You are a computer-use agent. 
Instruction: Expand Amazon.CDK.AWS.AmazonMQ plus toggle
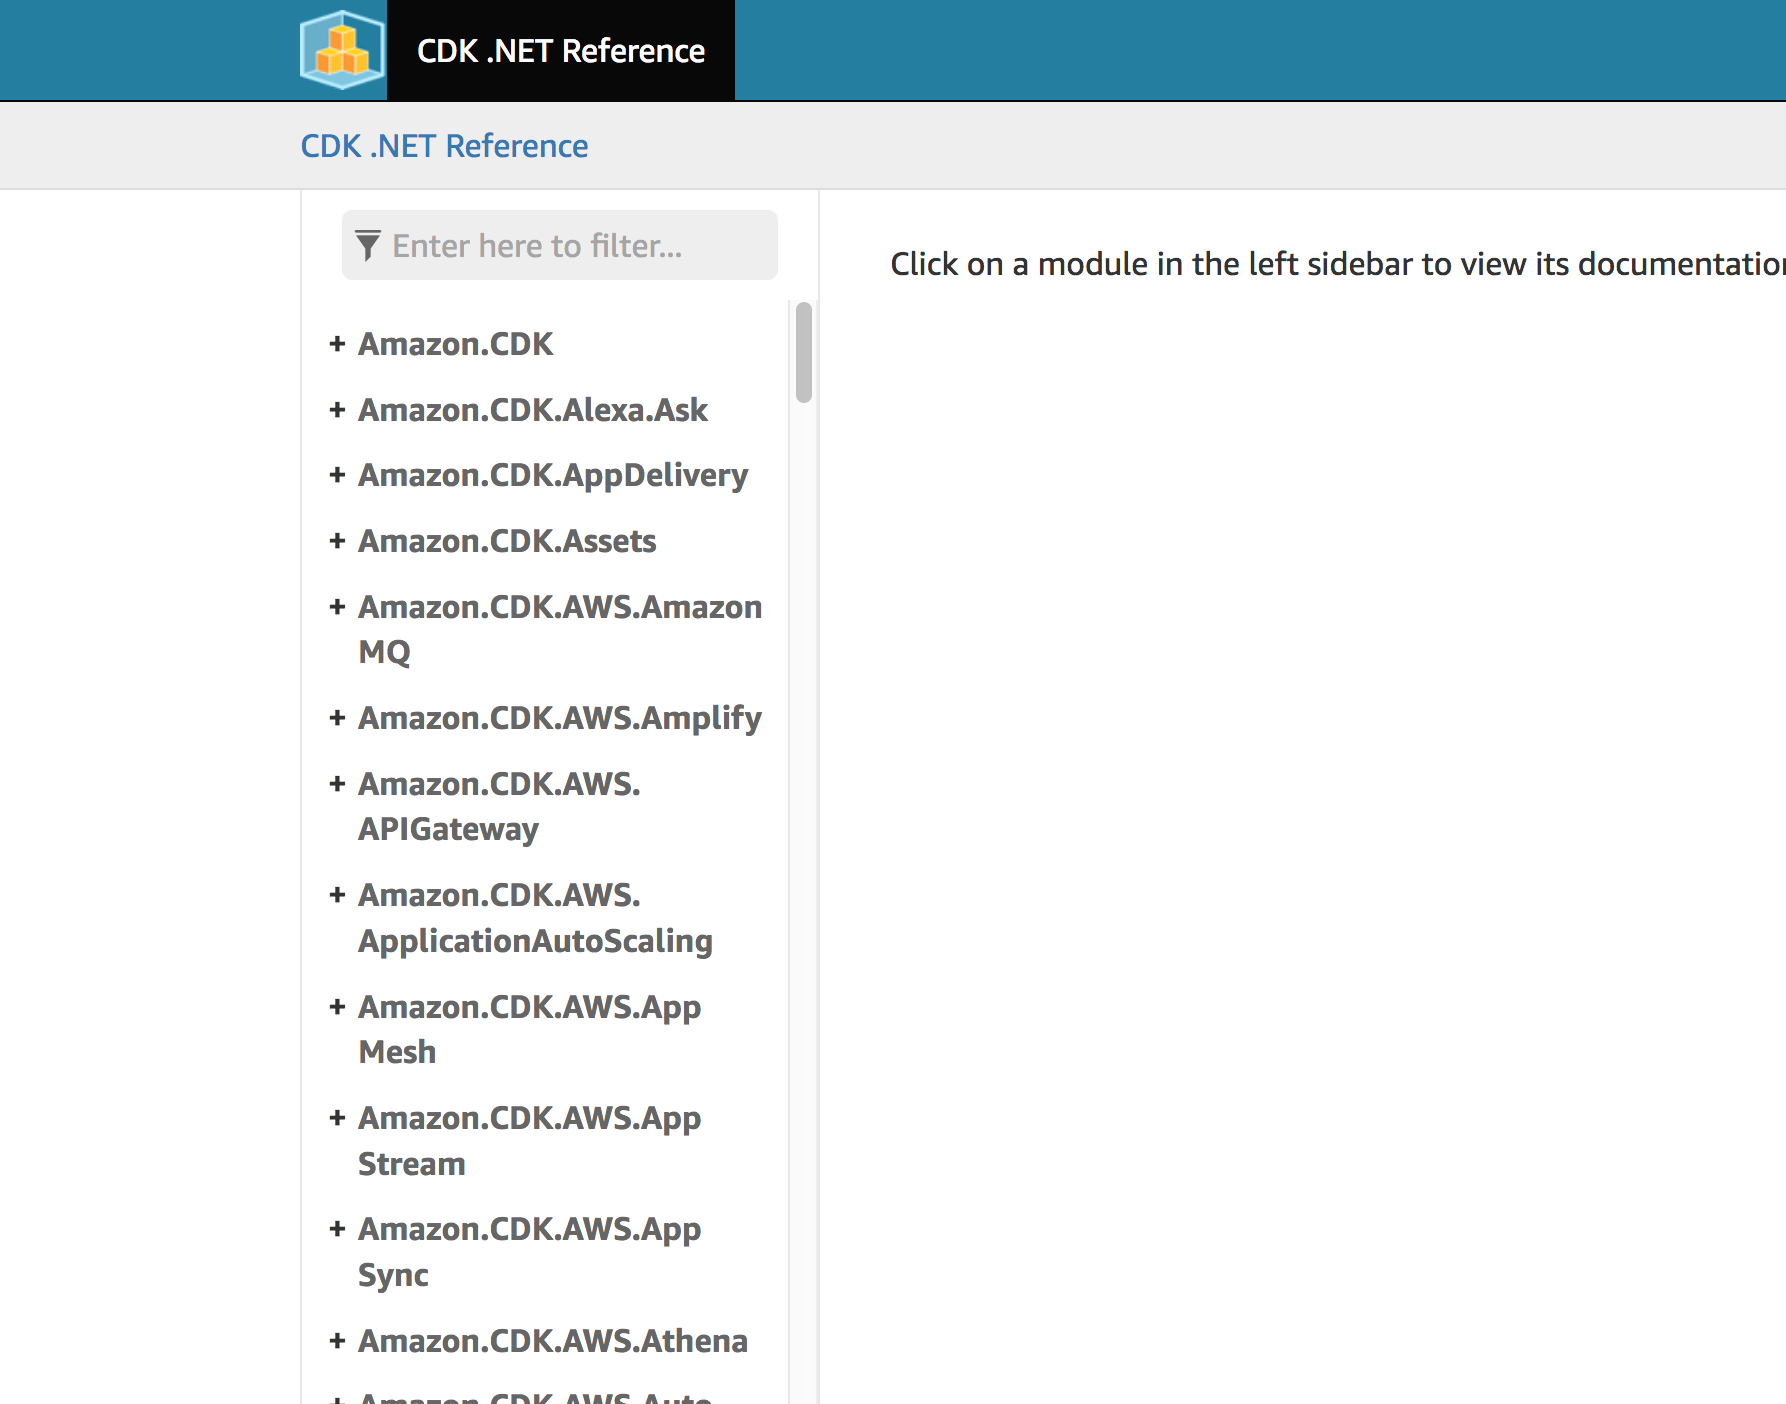coord(337,607)
